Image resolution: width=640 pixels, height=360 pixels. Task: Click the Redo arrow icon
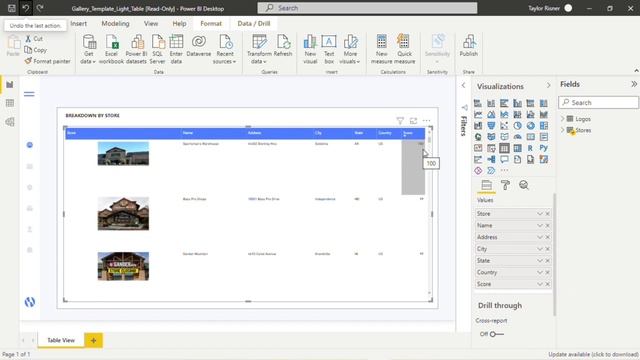point(40,8)
